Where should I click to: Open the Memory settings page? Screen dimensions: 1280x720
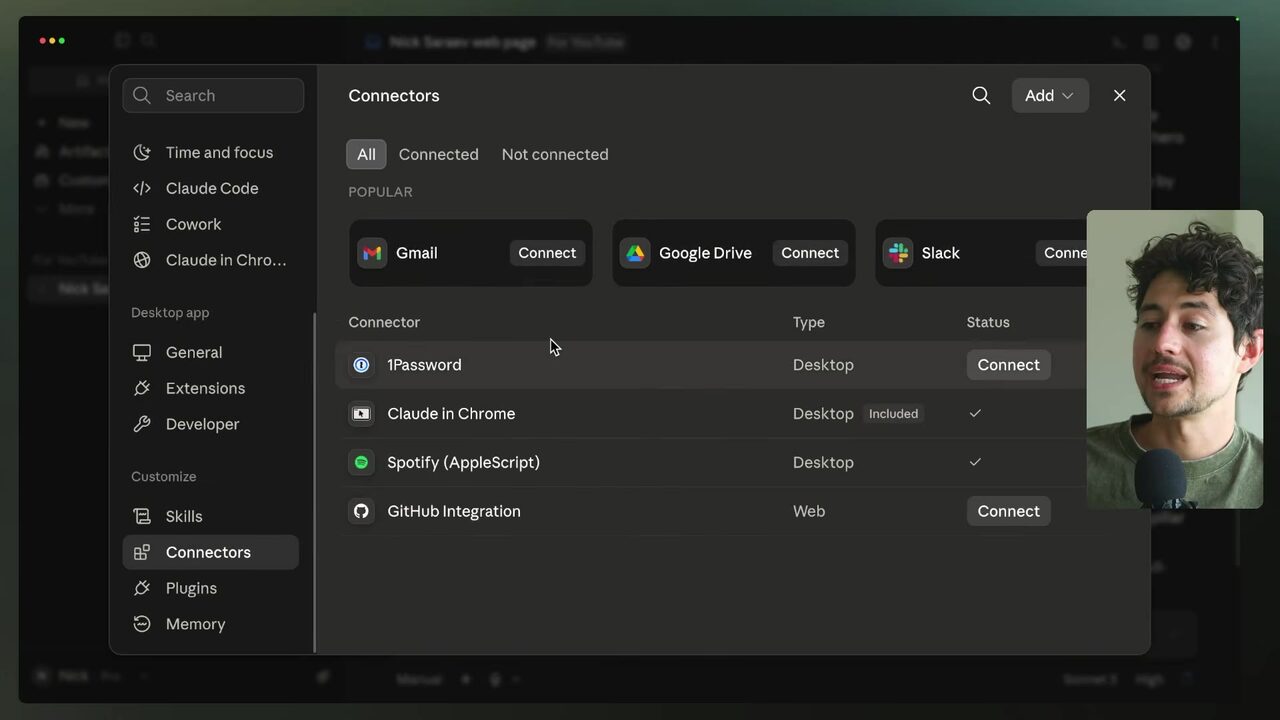click(210, 624)
